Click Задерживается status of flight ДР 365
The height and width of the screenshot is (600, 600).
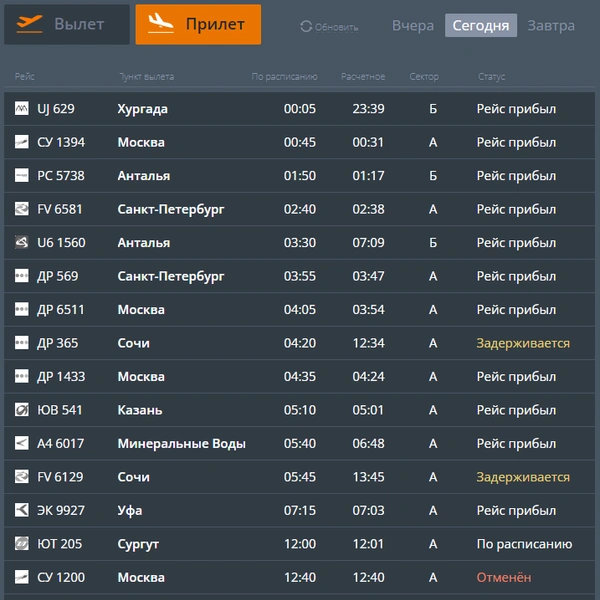click(523, 344)
